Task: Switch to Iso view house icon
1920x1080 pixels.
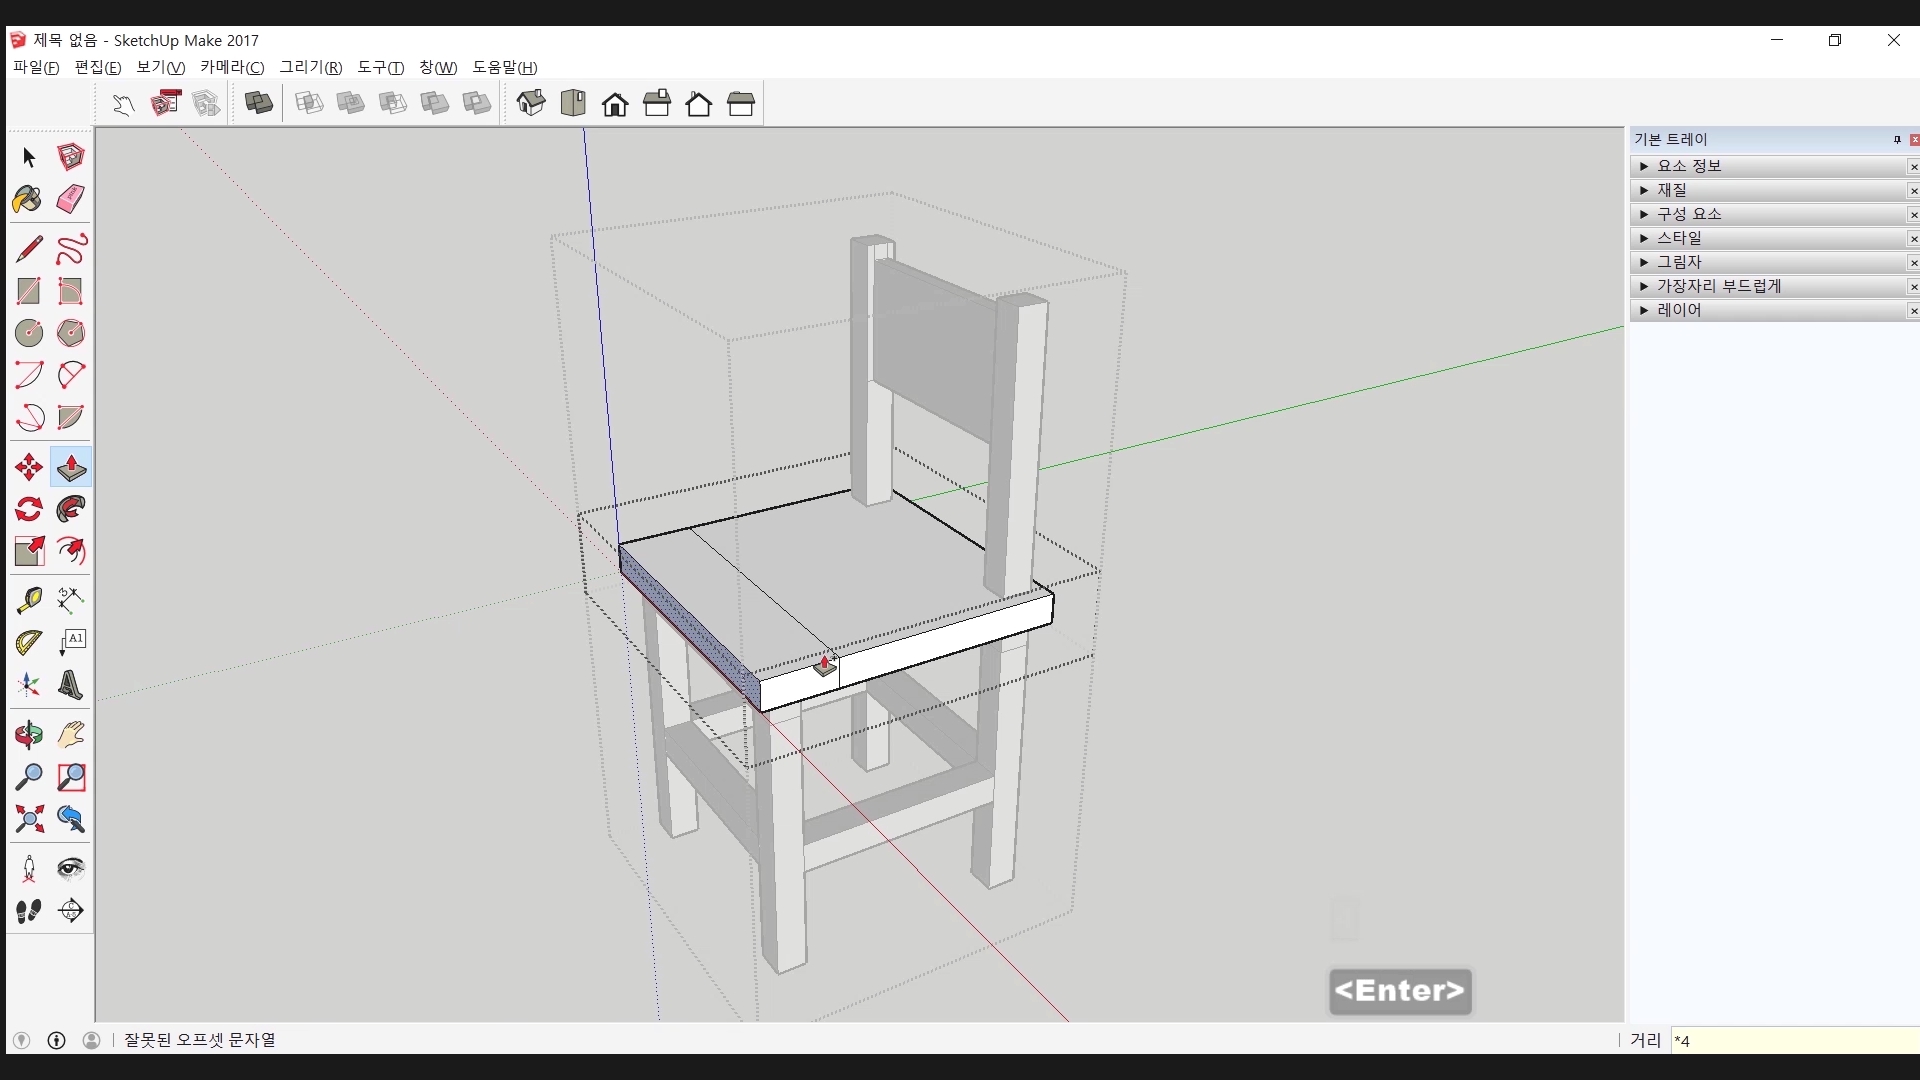Action: pos(531,103)
